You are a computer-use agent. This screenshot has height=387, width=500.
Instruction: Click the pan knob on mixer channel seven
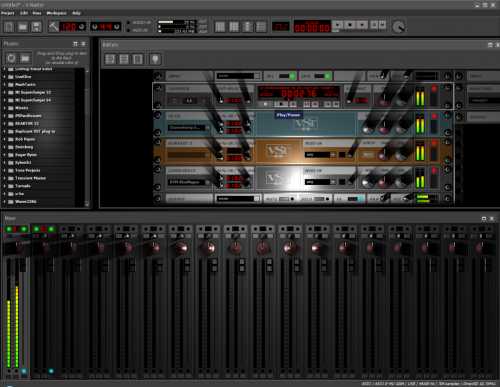(182, 248)
